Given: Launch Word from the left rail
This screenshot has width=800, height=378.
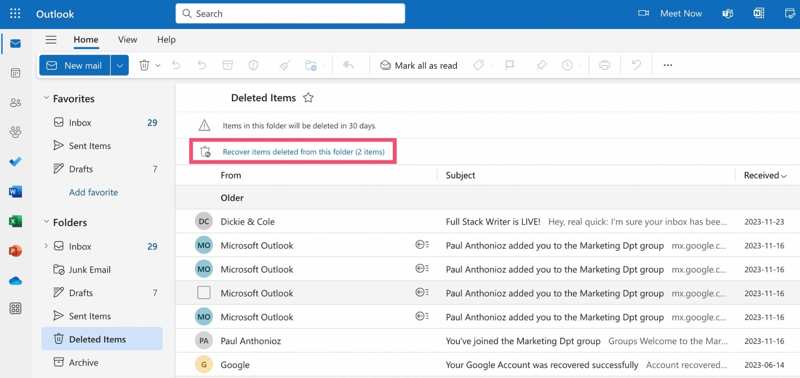Looking at the screenshot, I should (15, 192).
